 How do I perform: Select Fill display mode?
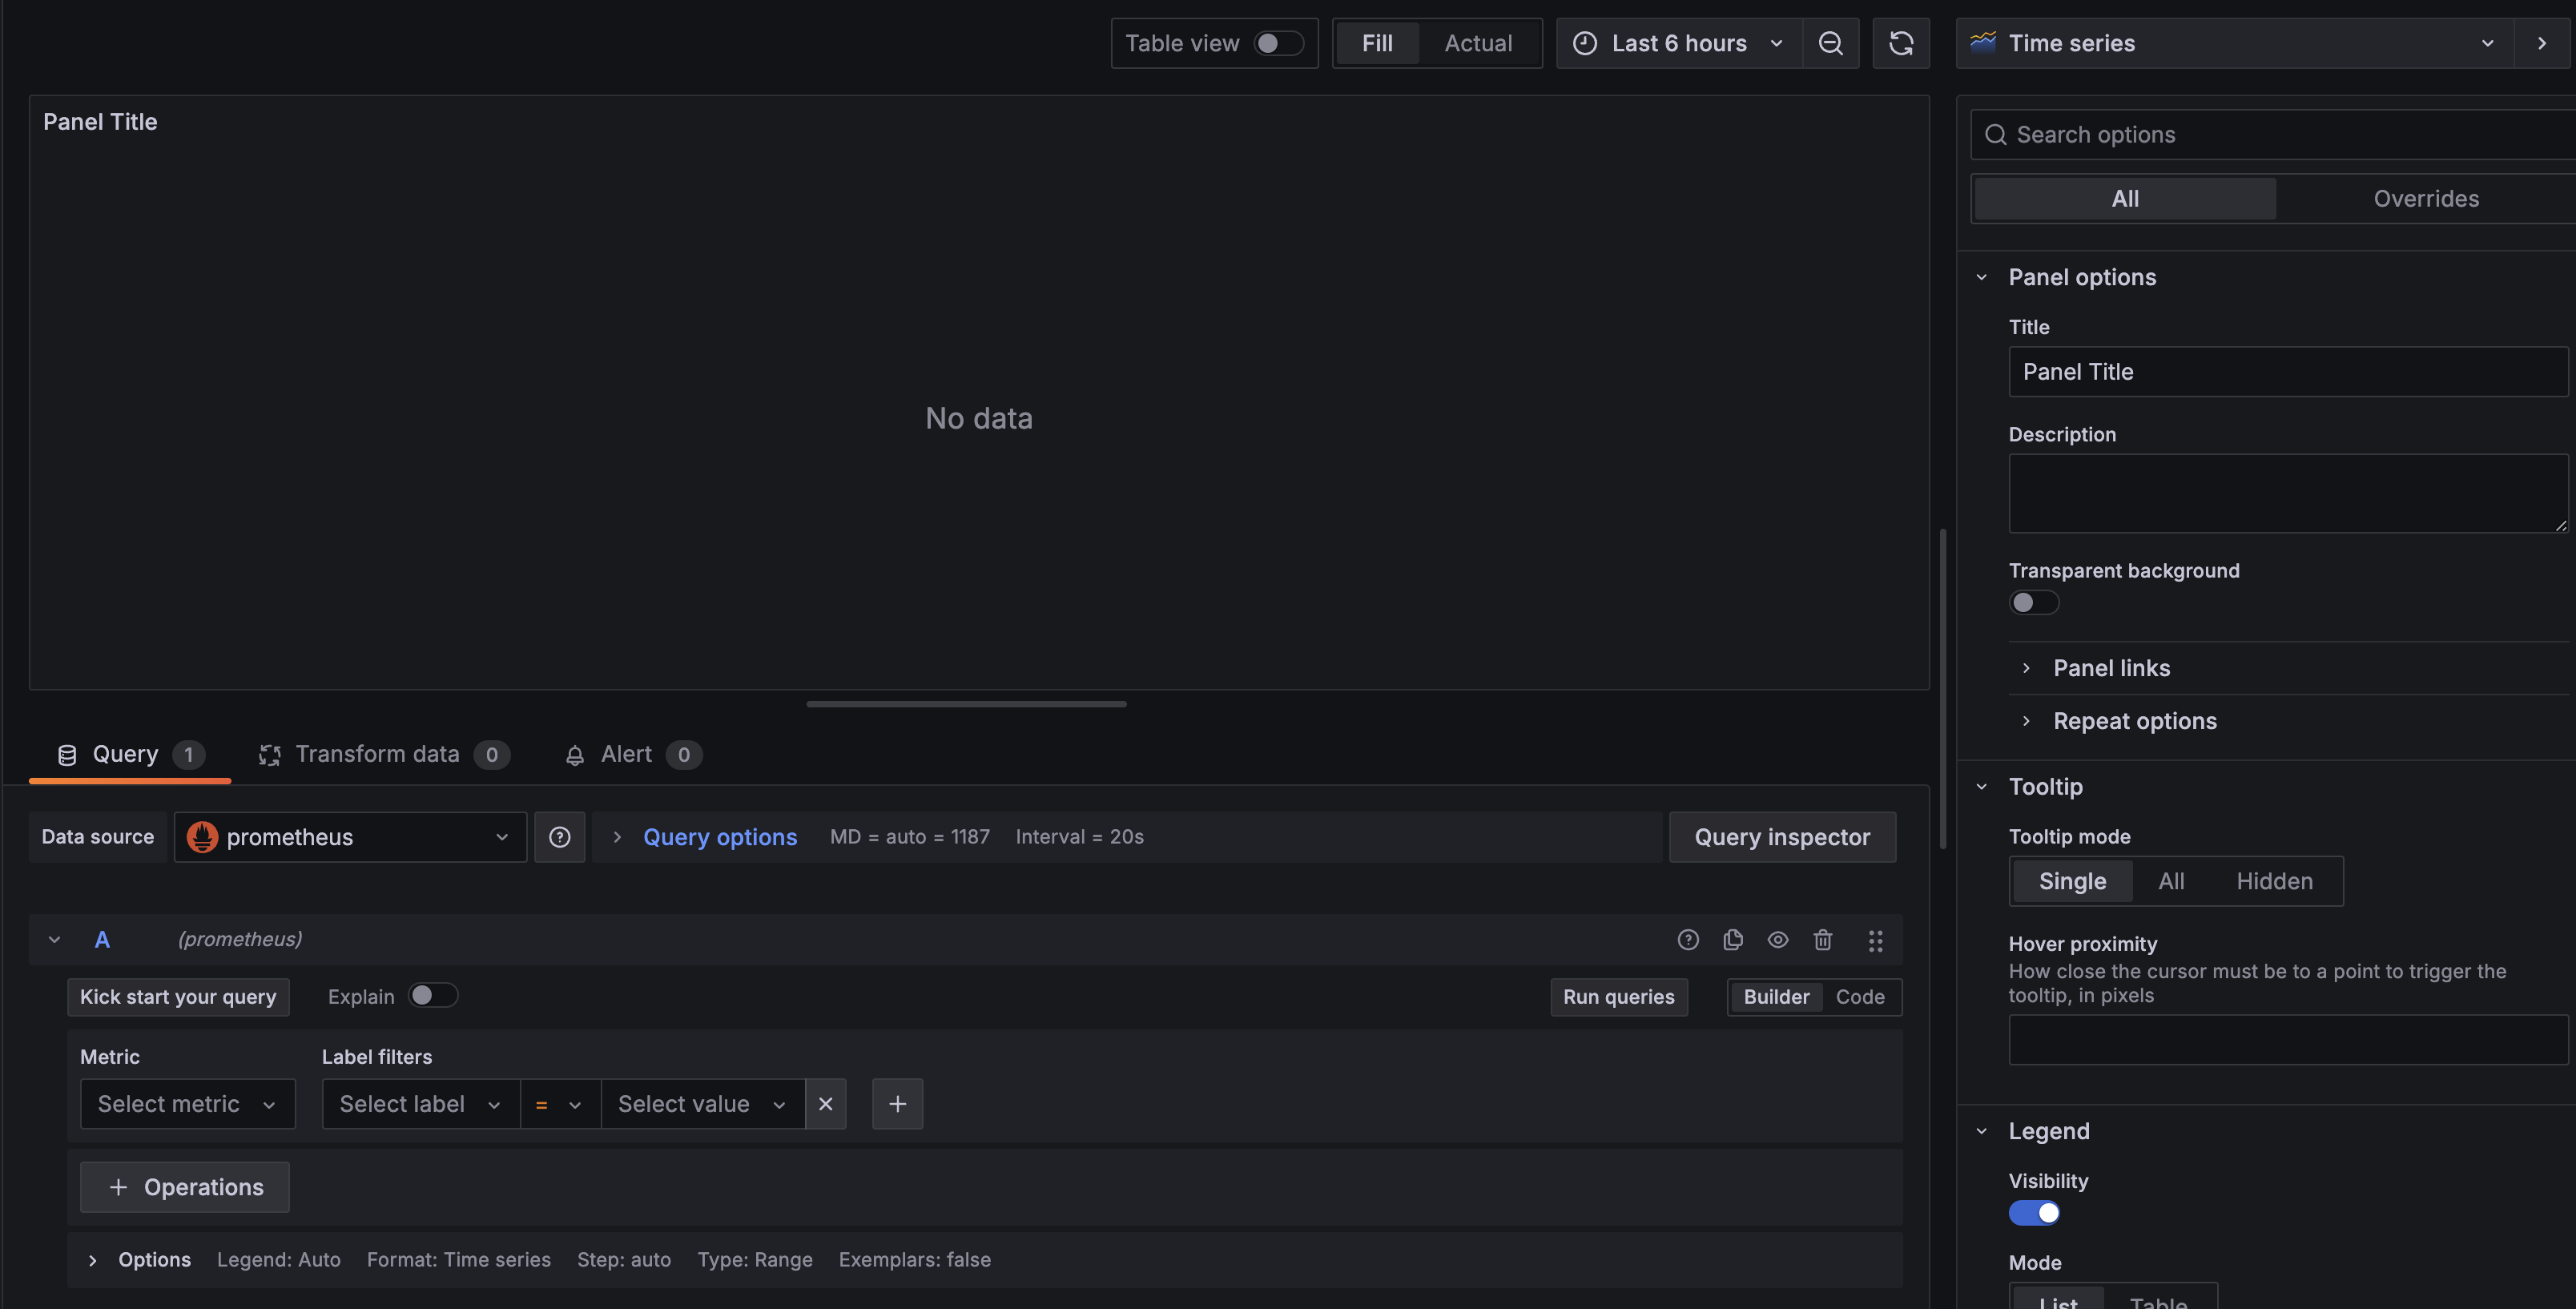pyautogui.click(x=1377, y=43)
